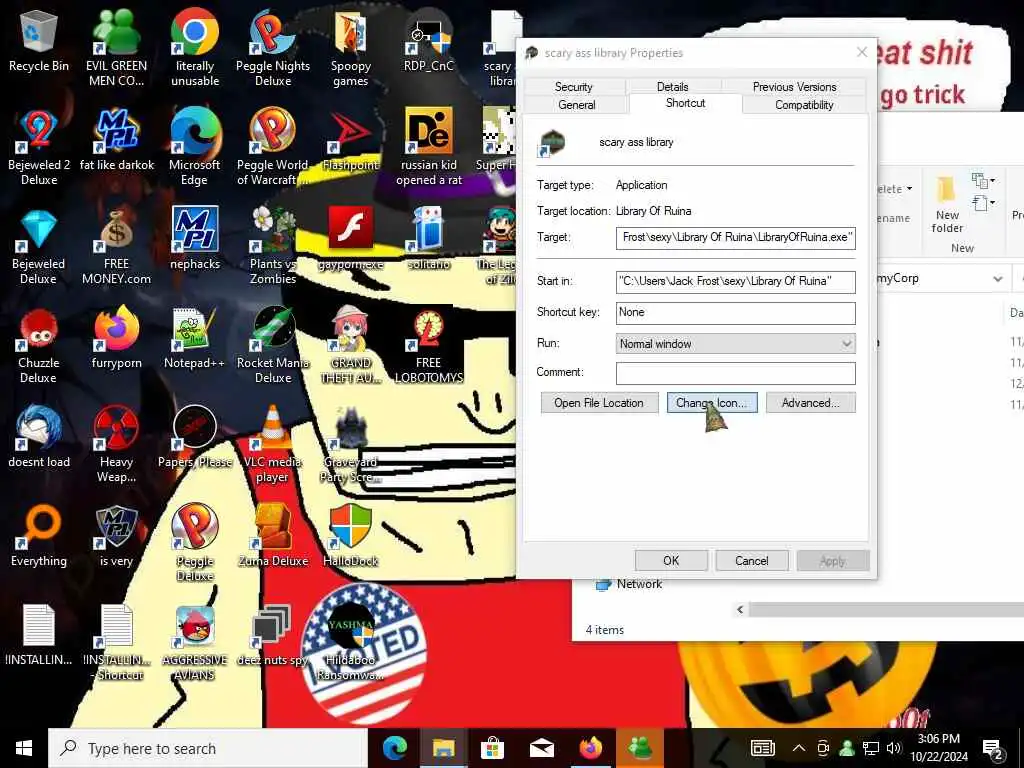Click the Target path field

[735, 238]
